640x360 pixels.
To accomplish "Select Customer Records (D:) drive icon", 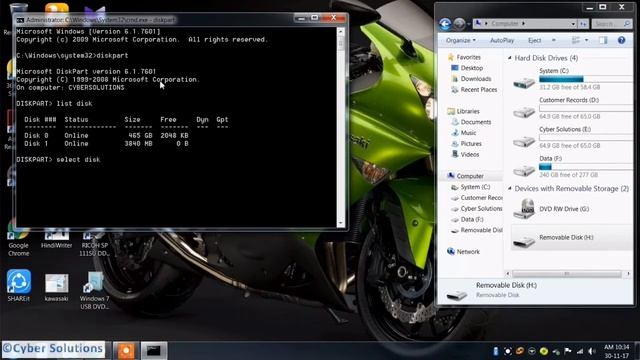I will point(524,112).
